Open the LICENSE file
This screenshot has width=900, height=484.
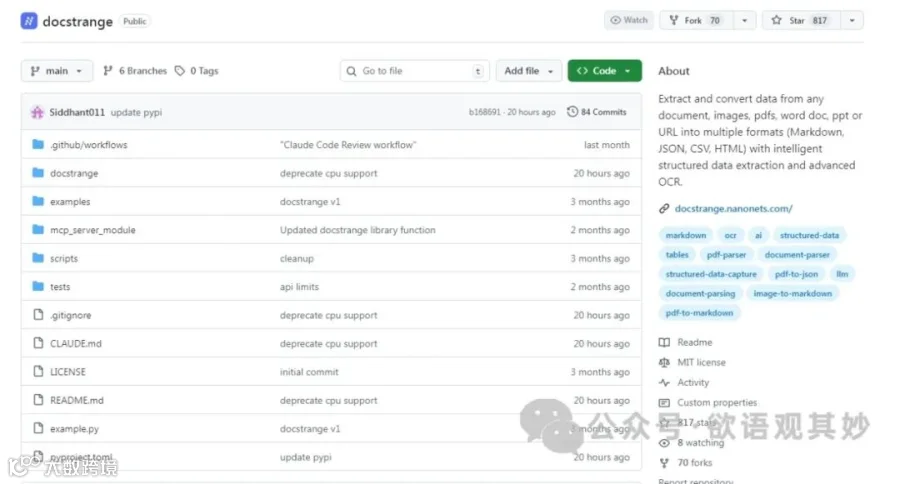pyautogui.click(x=68, y=372)
